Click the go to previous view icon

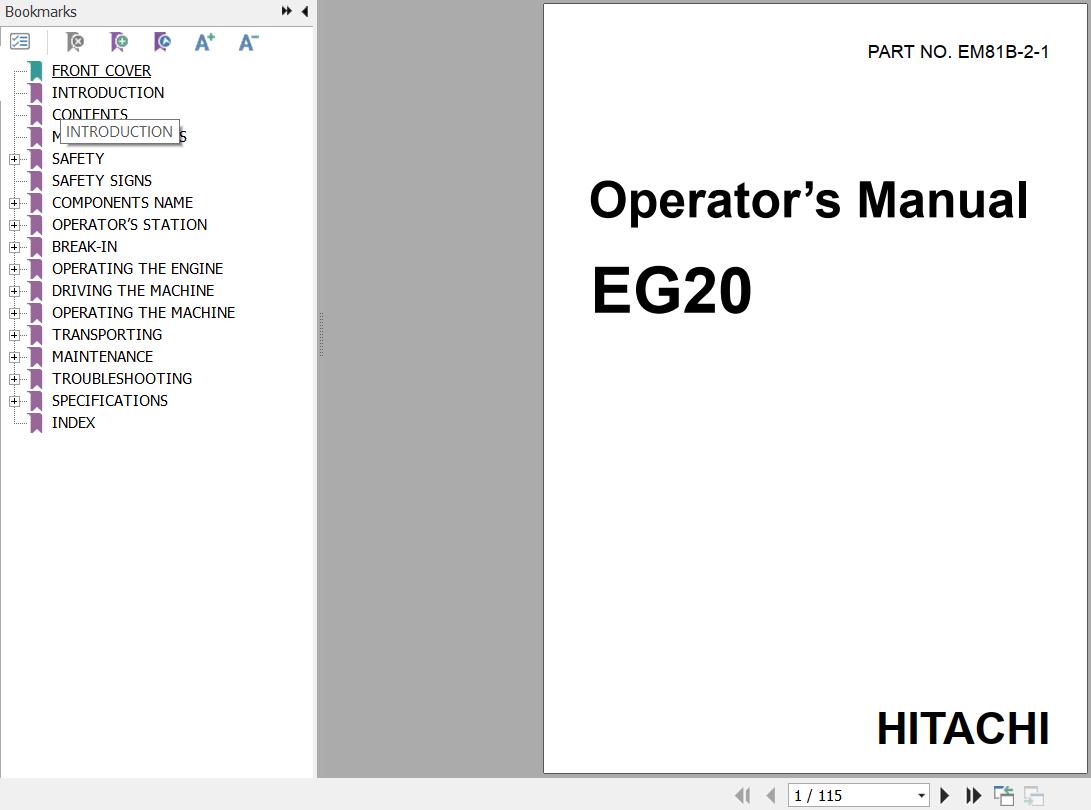click(1004, 795)
